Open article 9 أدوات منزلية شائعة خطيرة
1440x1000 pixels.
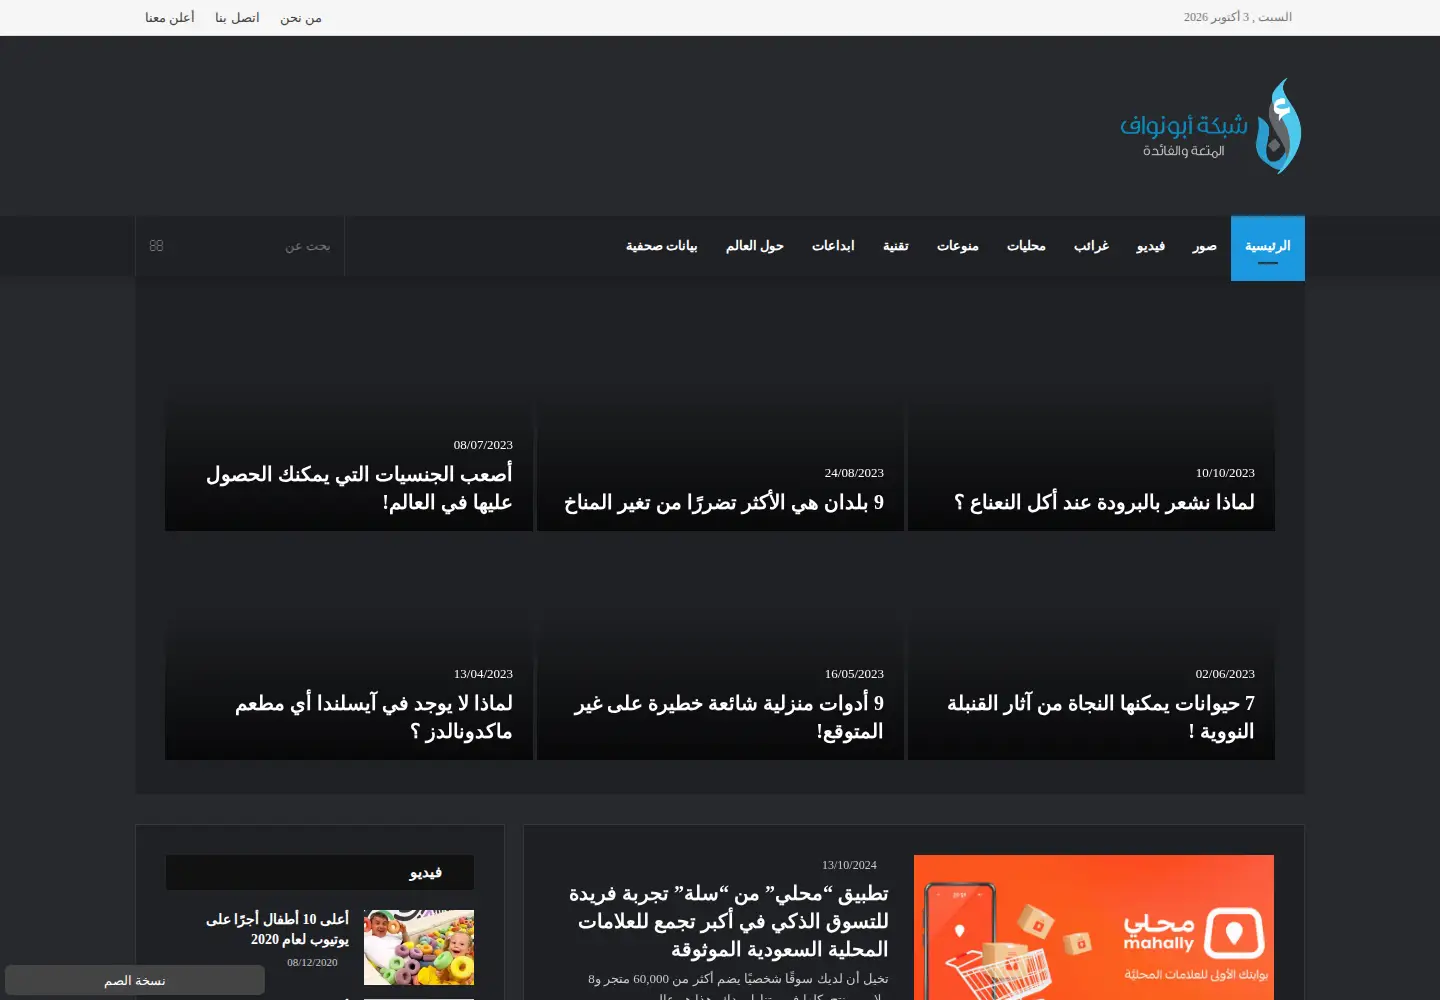(x=728, y=717)
